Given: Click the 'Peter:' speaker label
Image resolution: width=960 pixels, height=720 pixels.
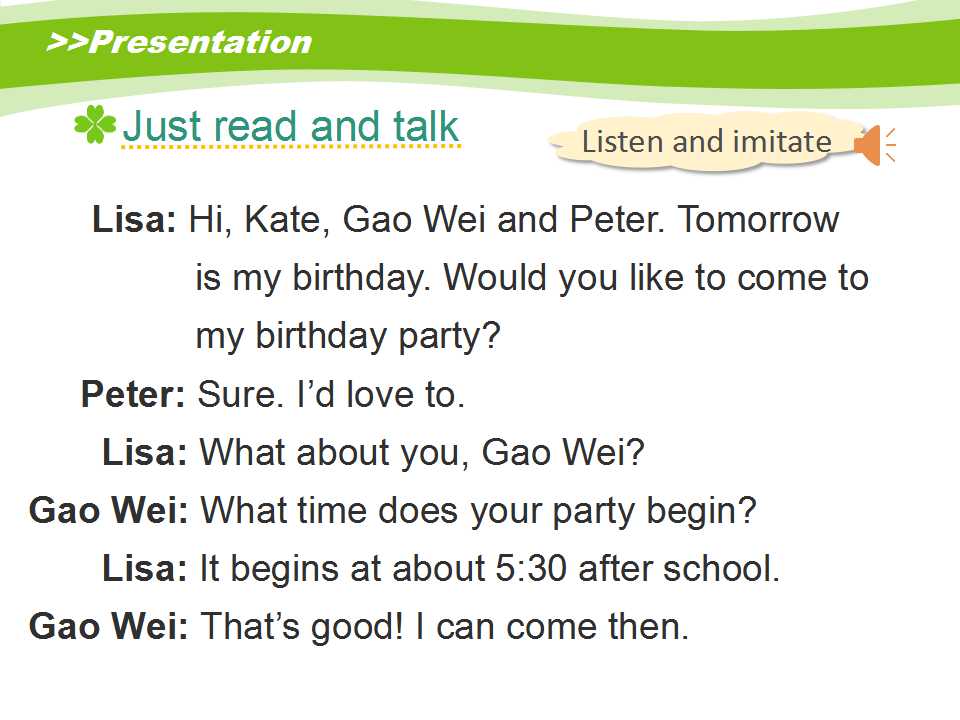Looking at the screenshot, I should pyautogui.click(x=133, y=394).
